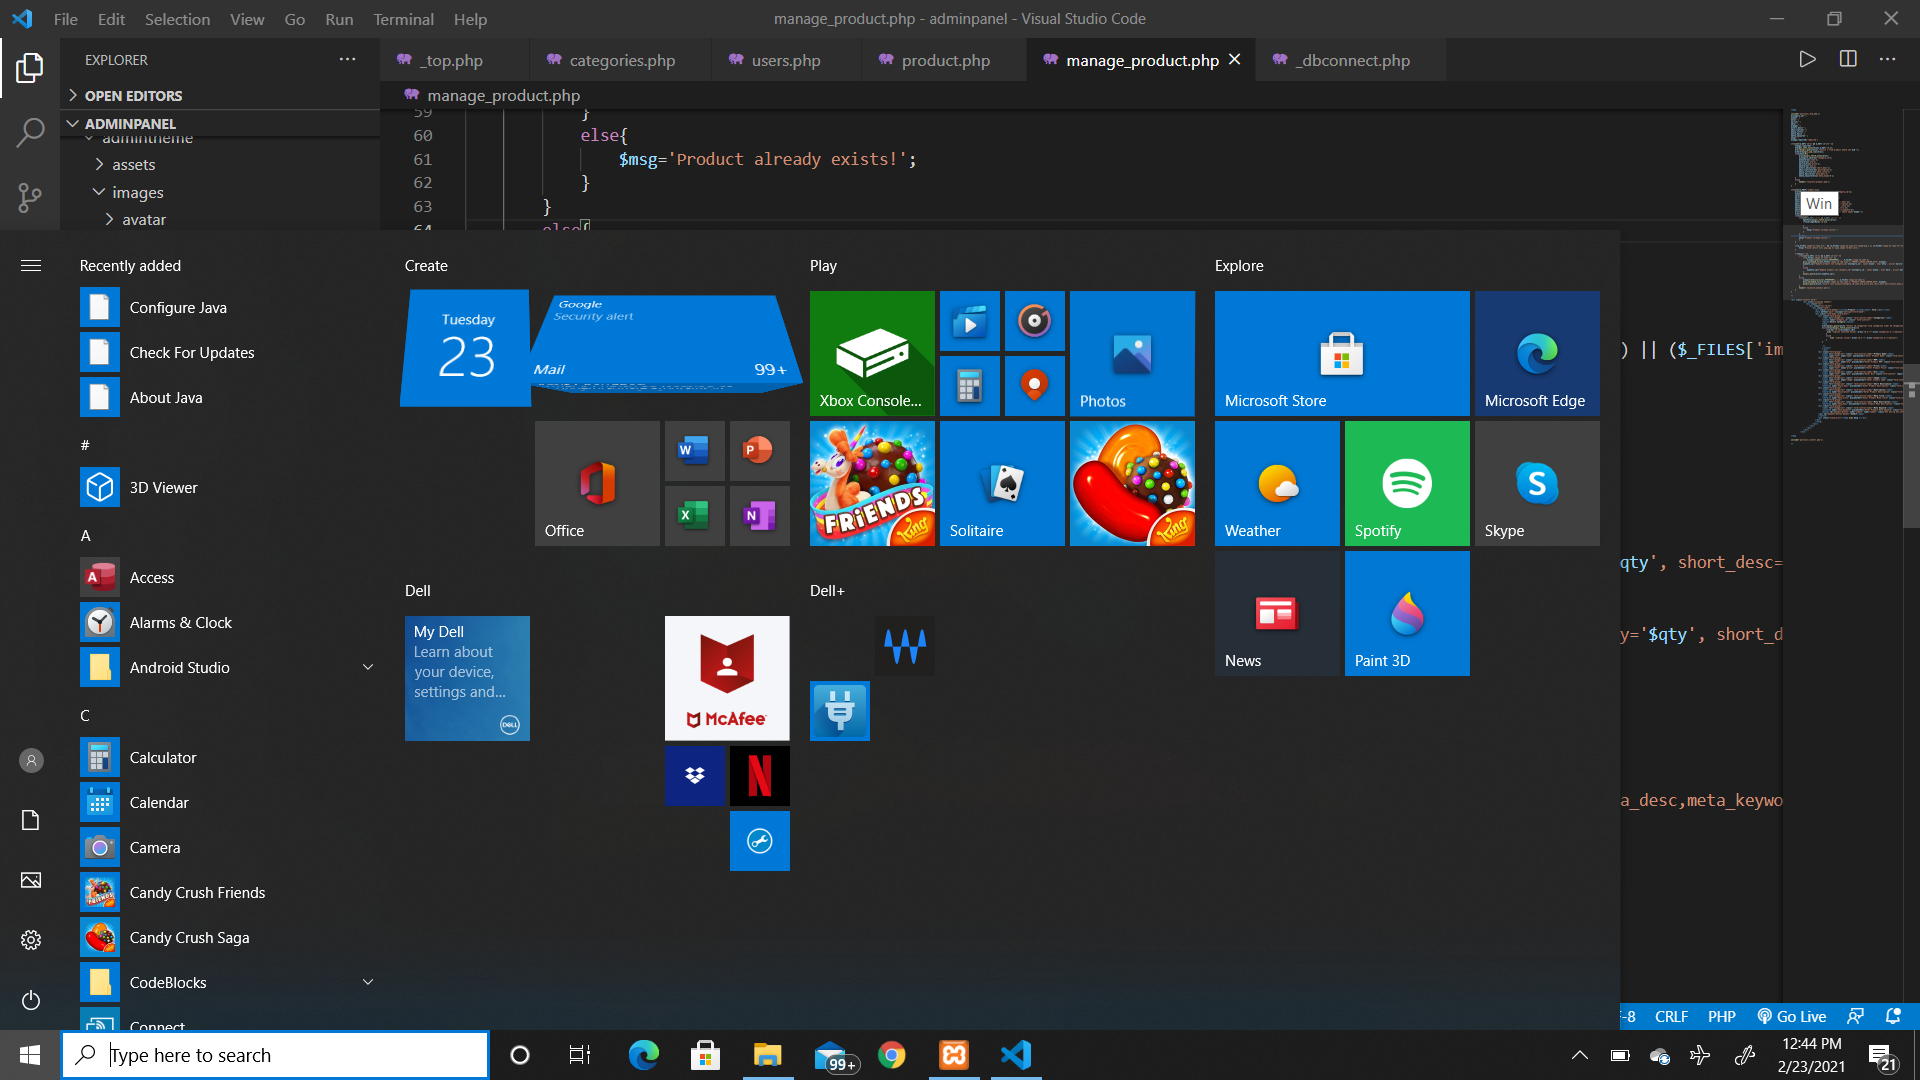1920x1080 pixels.
Task: Open the Dropbox tile
Action: point(694,776)
